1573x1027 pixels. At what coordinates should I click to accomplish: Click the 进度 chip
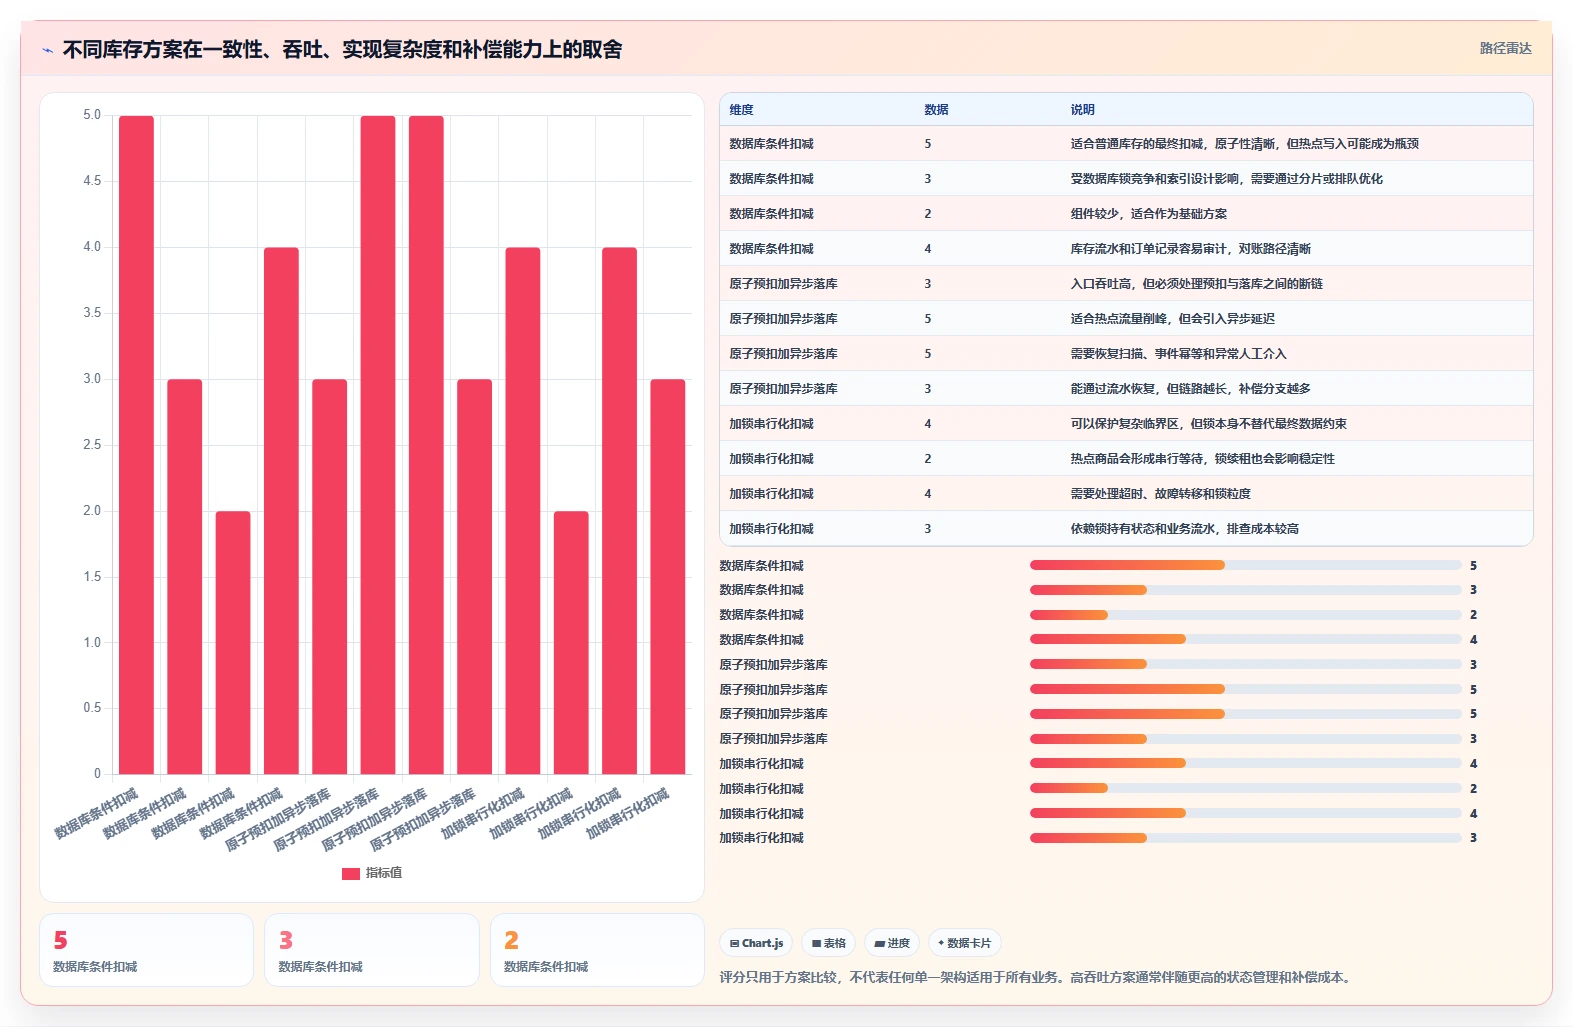(892, 943)
